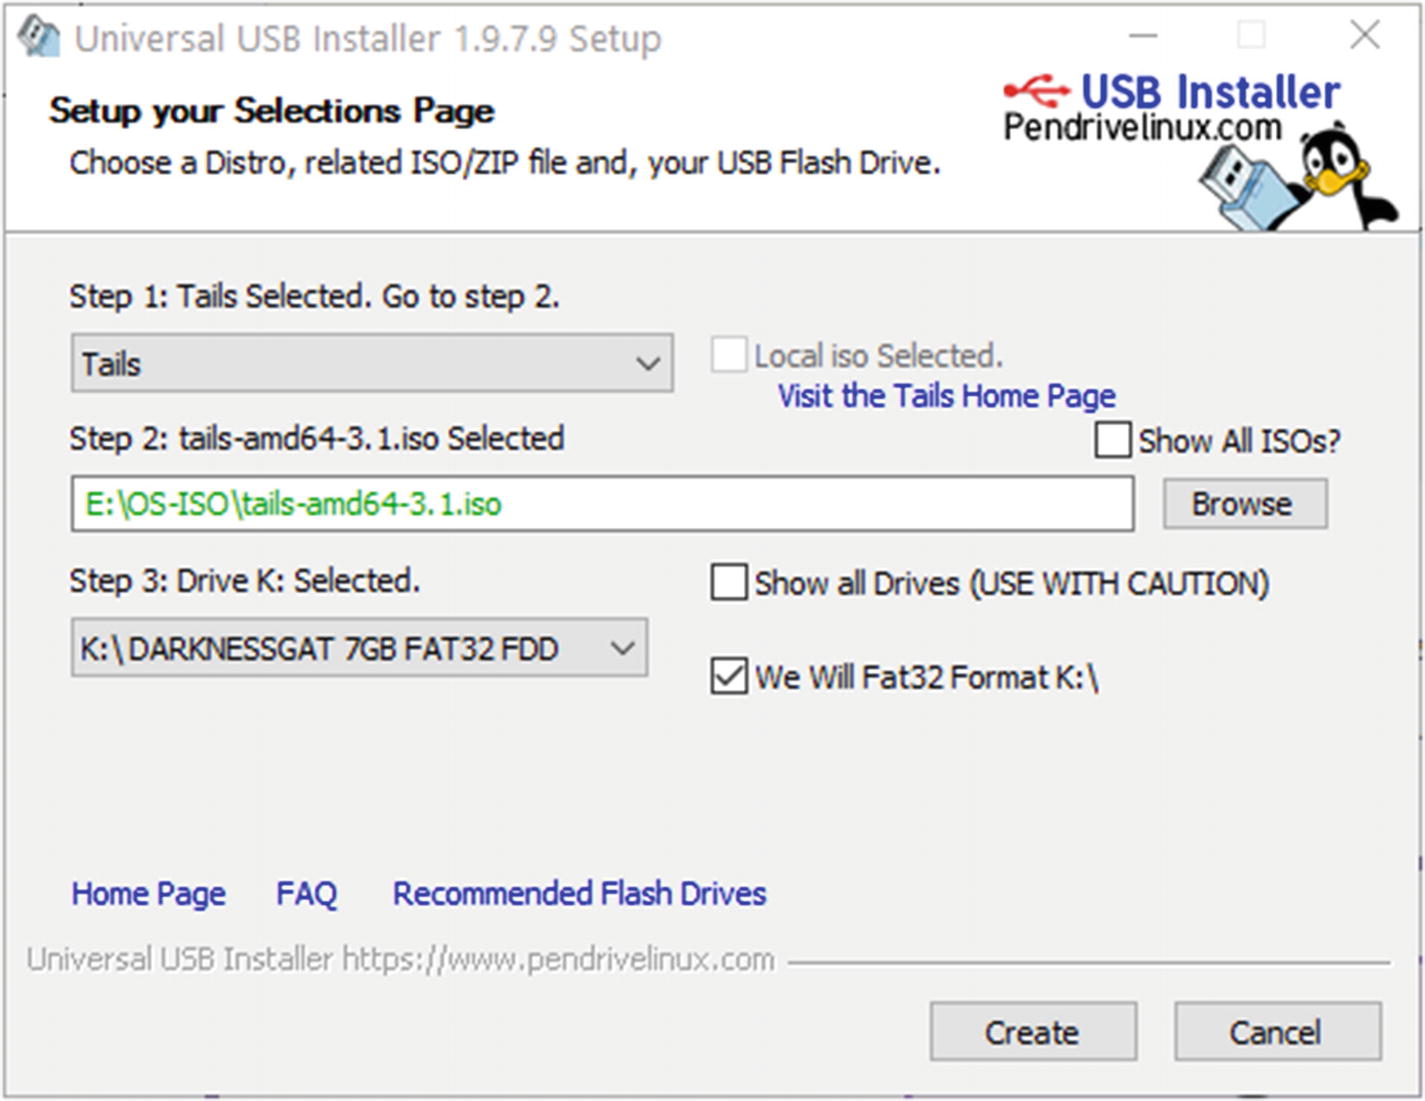Open the Tails distro dropdown
This screenshot has width=1425, height=1101.
point(372,363)
